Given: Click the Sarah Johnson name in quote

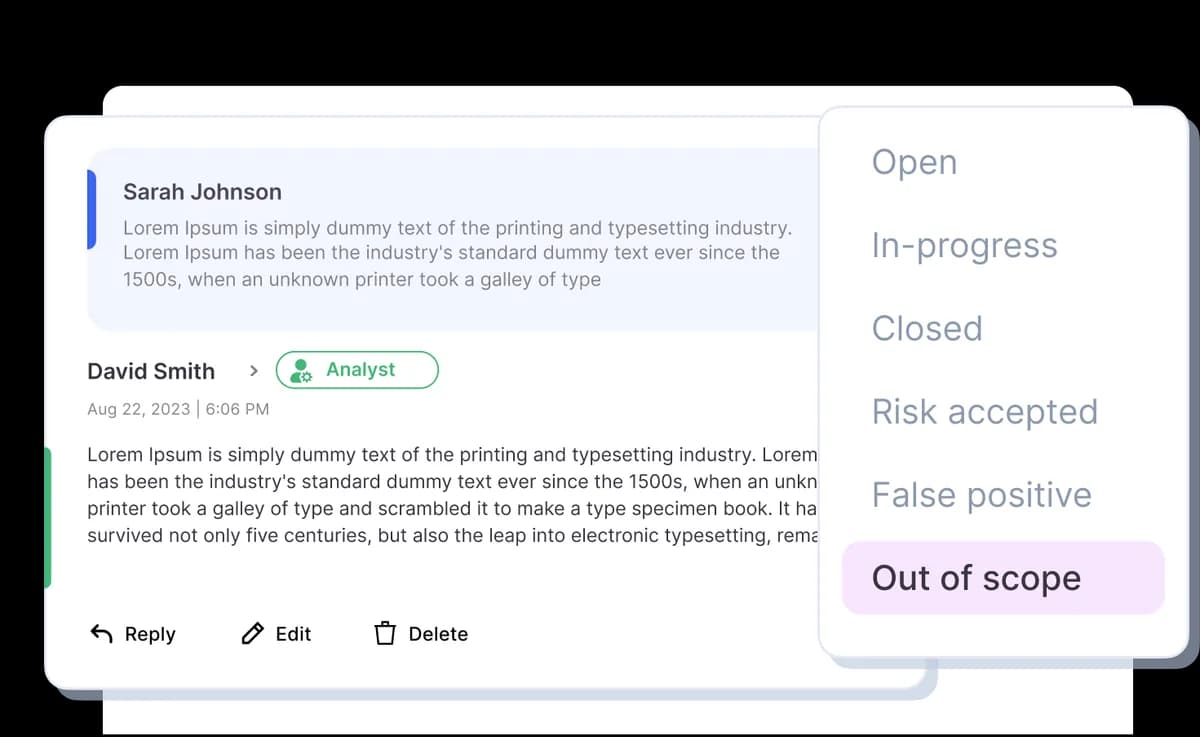Looking at the screenshot, I should pyautogui.click(x=202, y=192).
